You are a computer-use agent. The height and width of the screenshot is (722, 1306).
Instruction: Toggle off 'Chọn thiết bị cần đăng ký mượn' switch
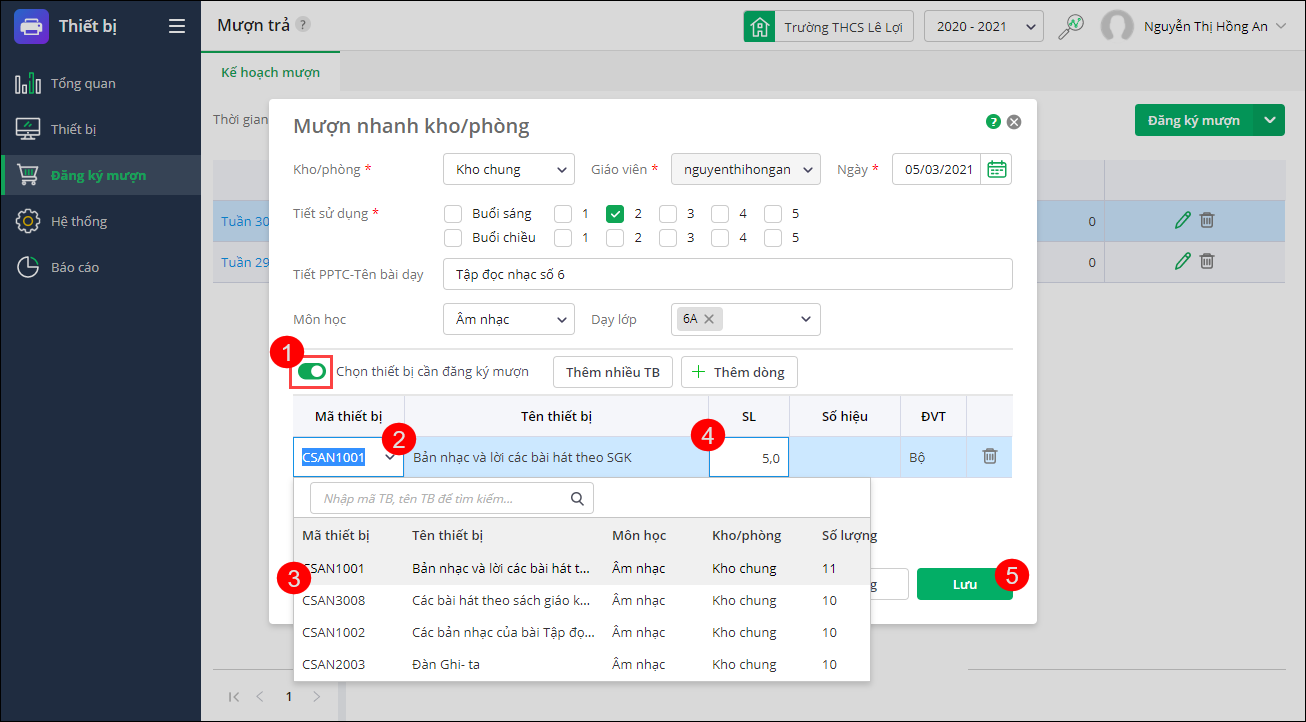click(x=312, y=372)
